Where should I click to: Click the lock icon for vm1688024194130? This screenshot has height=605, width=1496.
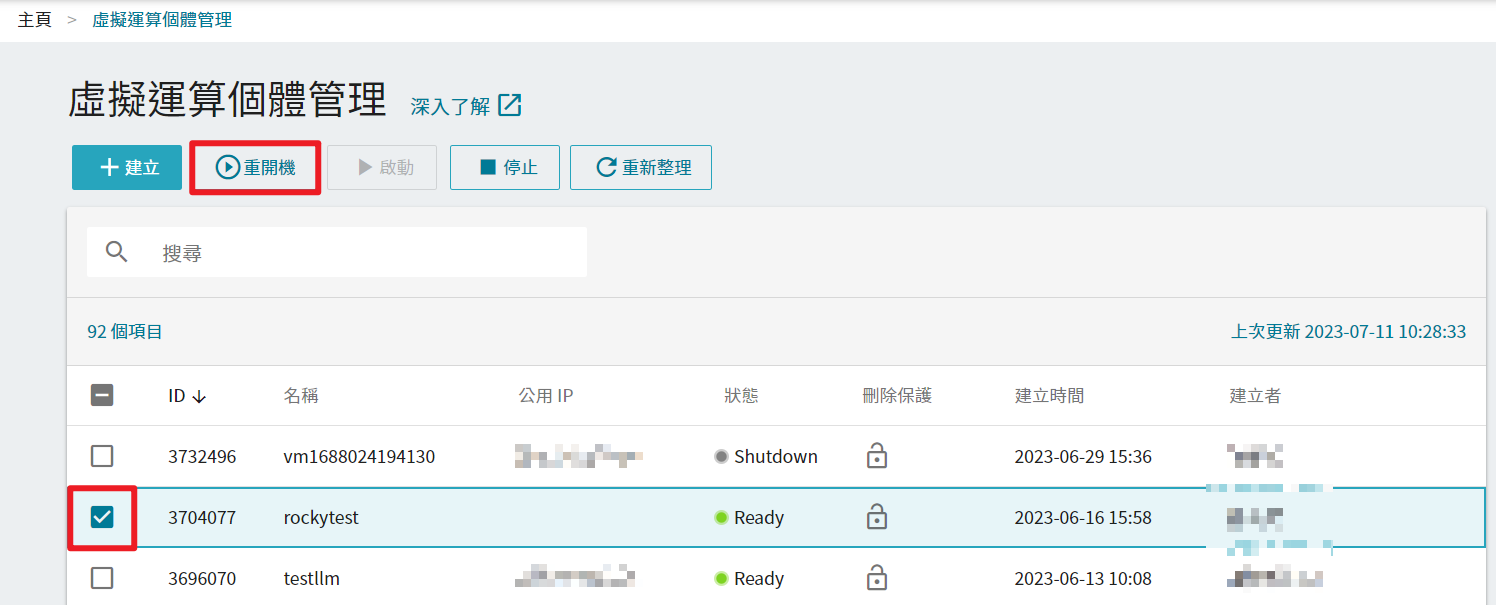(x=877, y=456)
